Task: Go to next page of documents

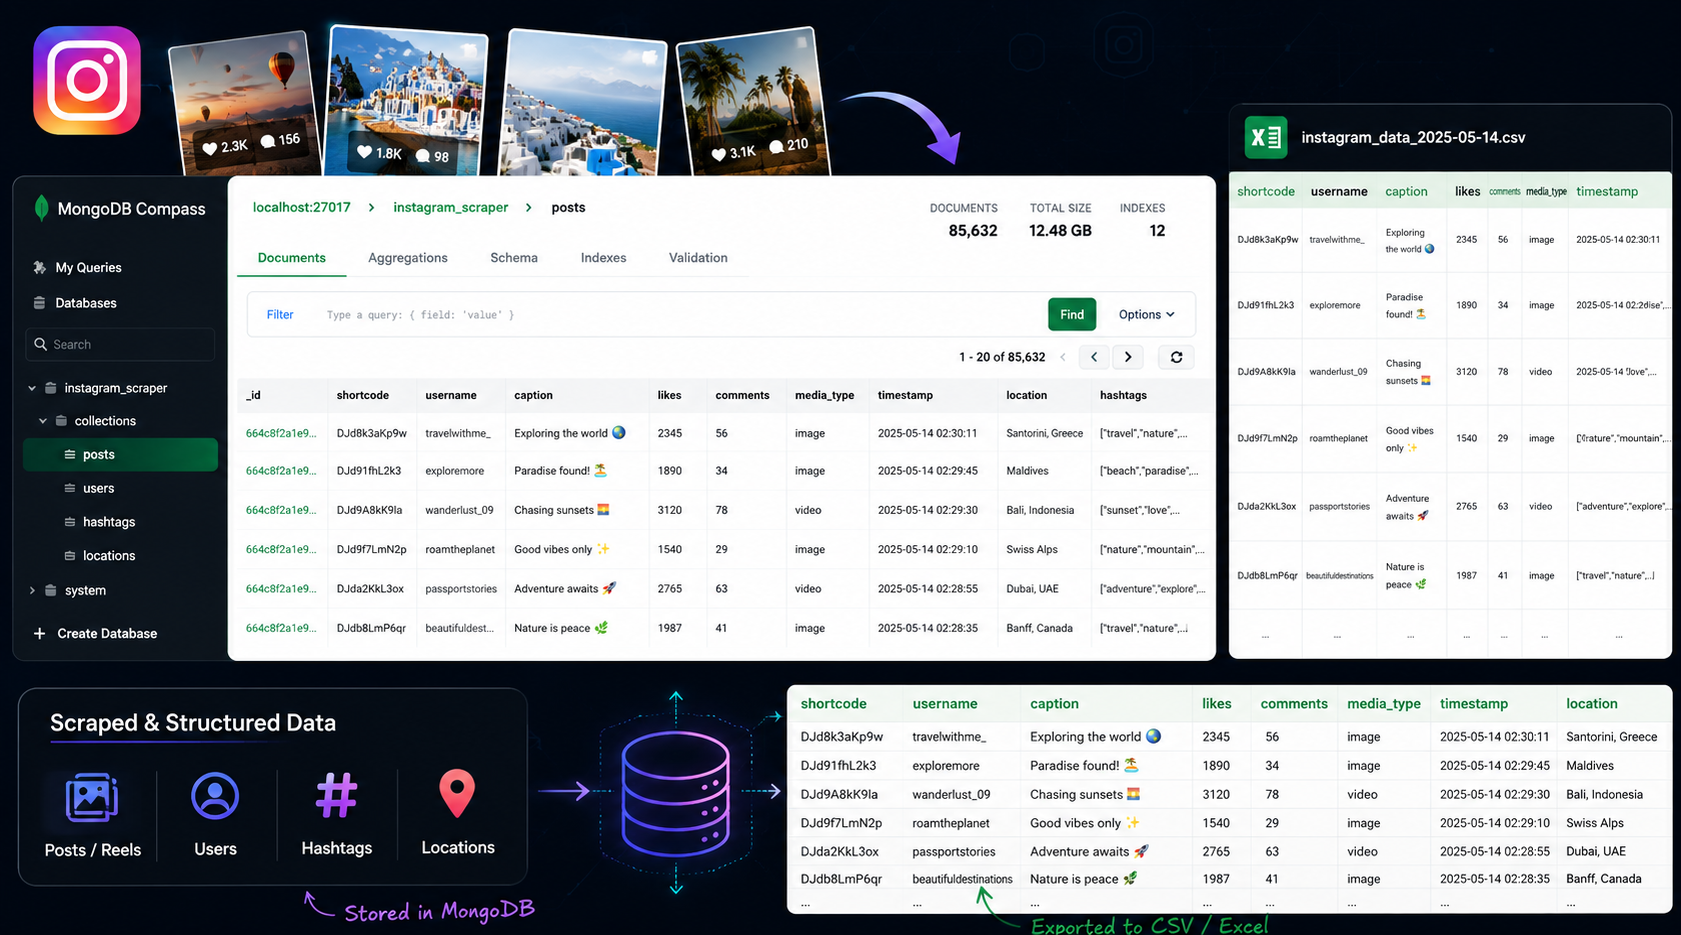Action: coord(1128,357)
